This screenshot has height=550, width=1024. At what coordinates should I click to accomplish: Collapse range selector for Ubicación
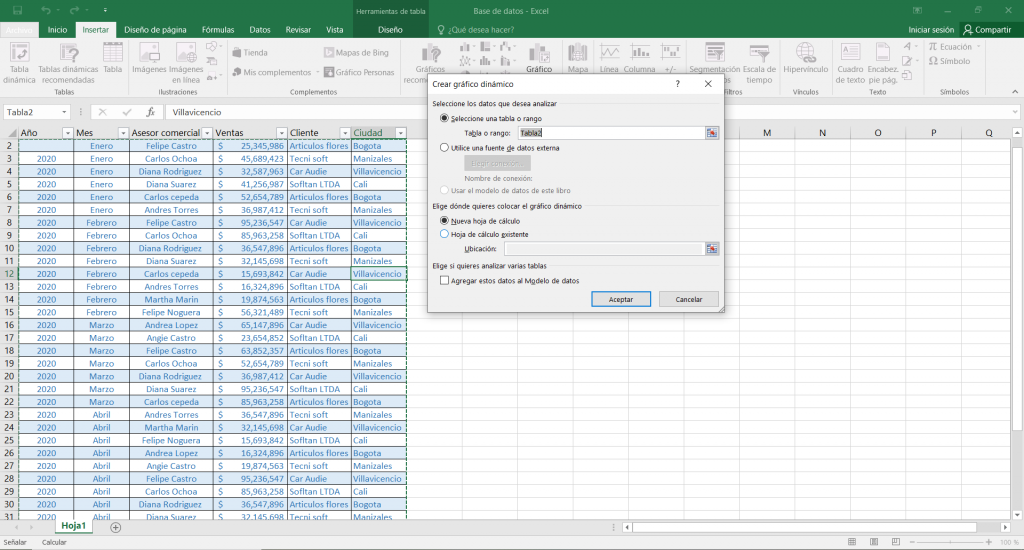[711, 249]
